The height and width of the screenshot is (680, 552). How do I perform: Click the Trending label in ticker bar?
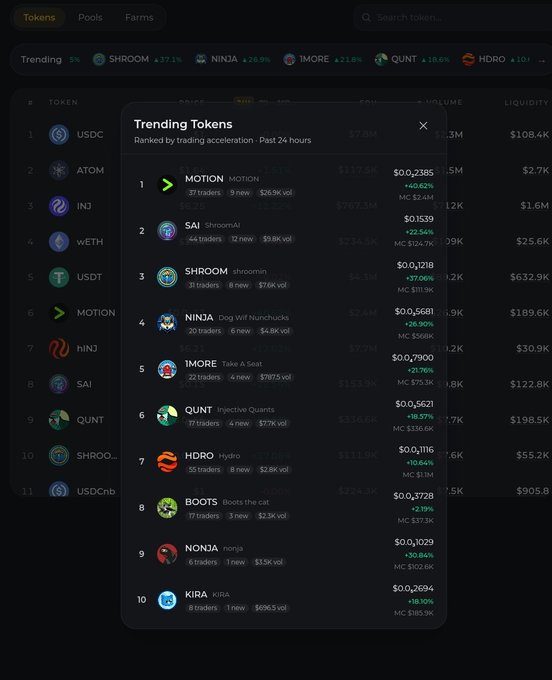point(41,59)
